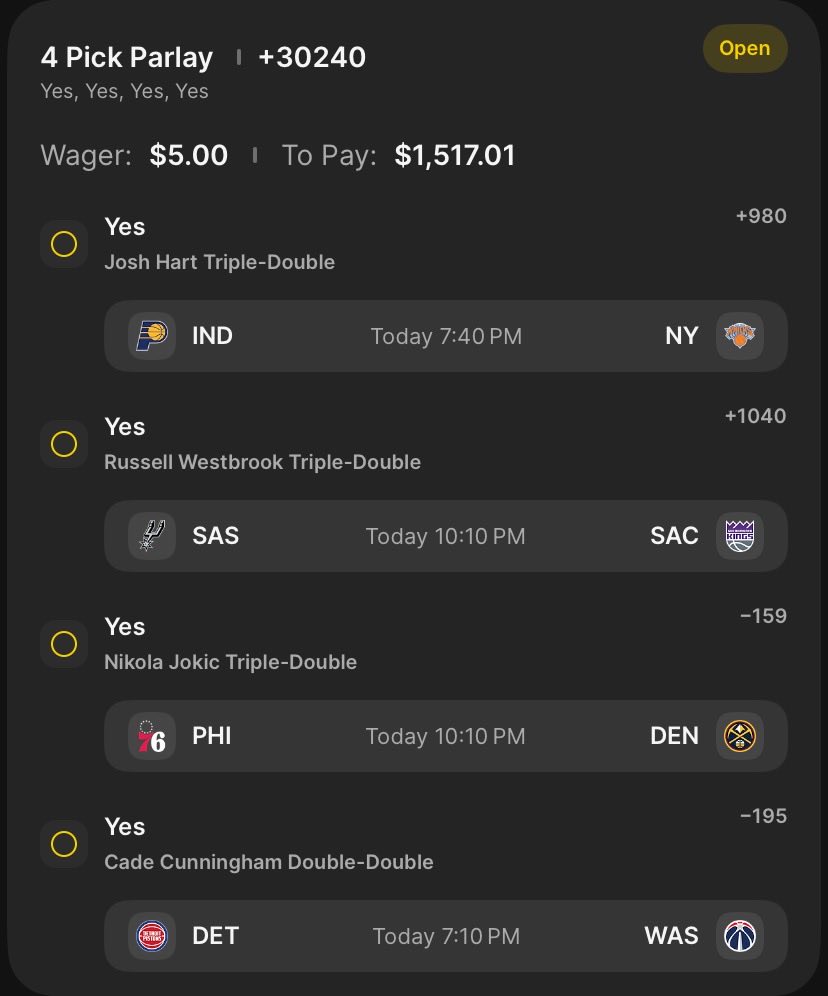Screen dimensions: 828x996
Task: Click the San Antonio Spurs logo
Action: (x=152, y=536)
